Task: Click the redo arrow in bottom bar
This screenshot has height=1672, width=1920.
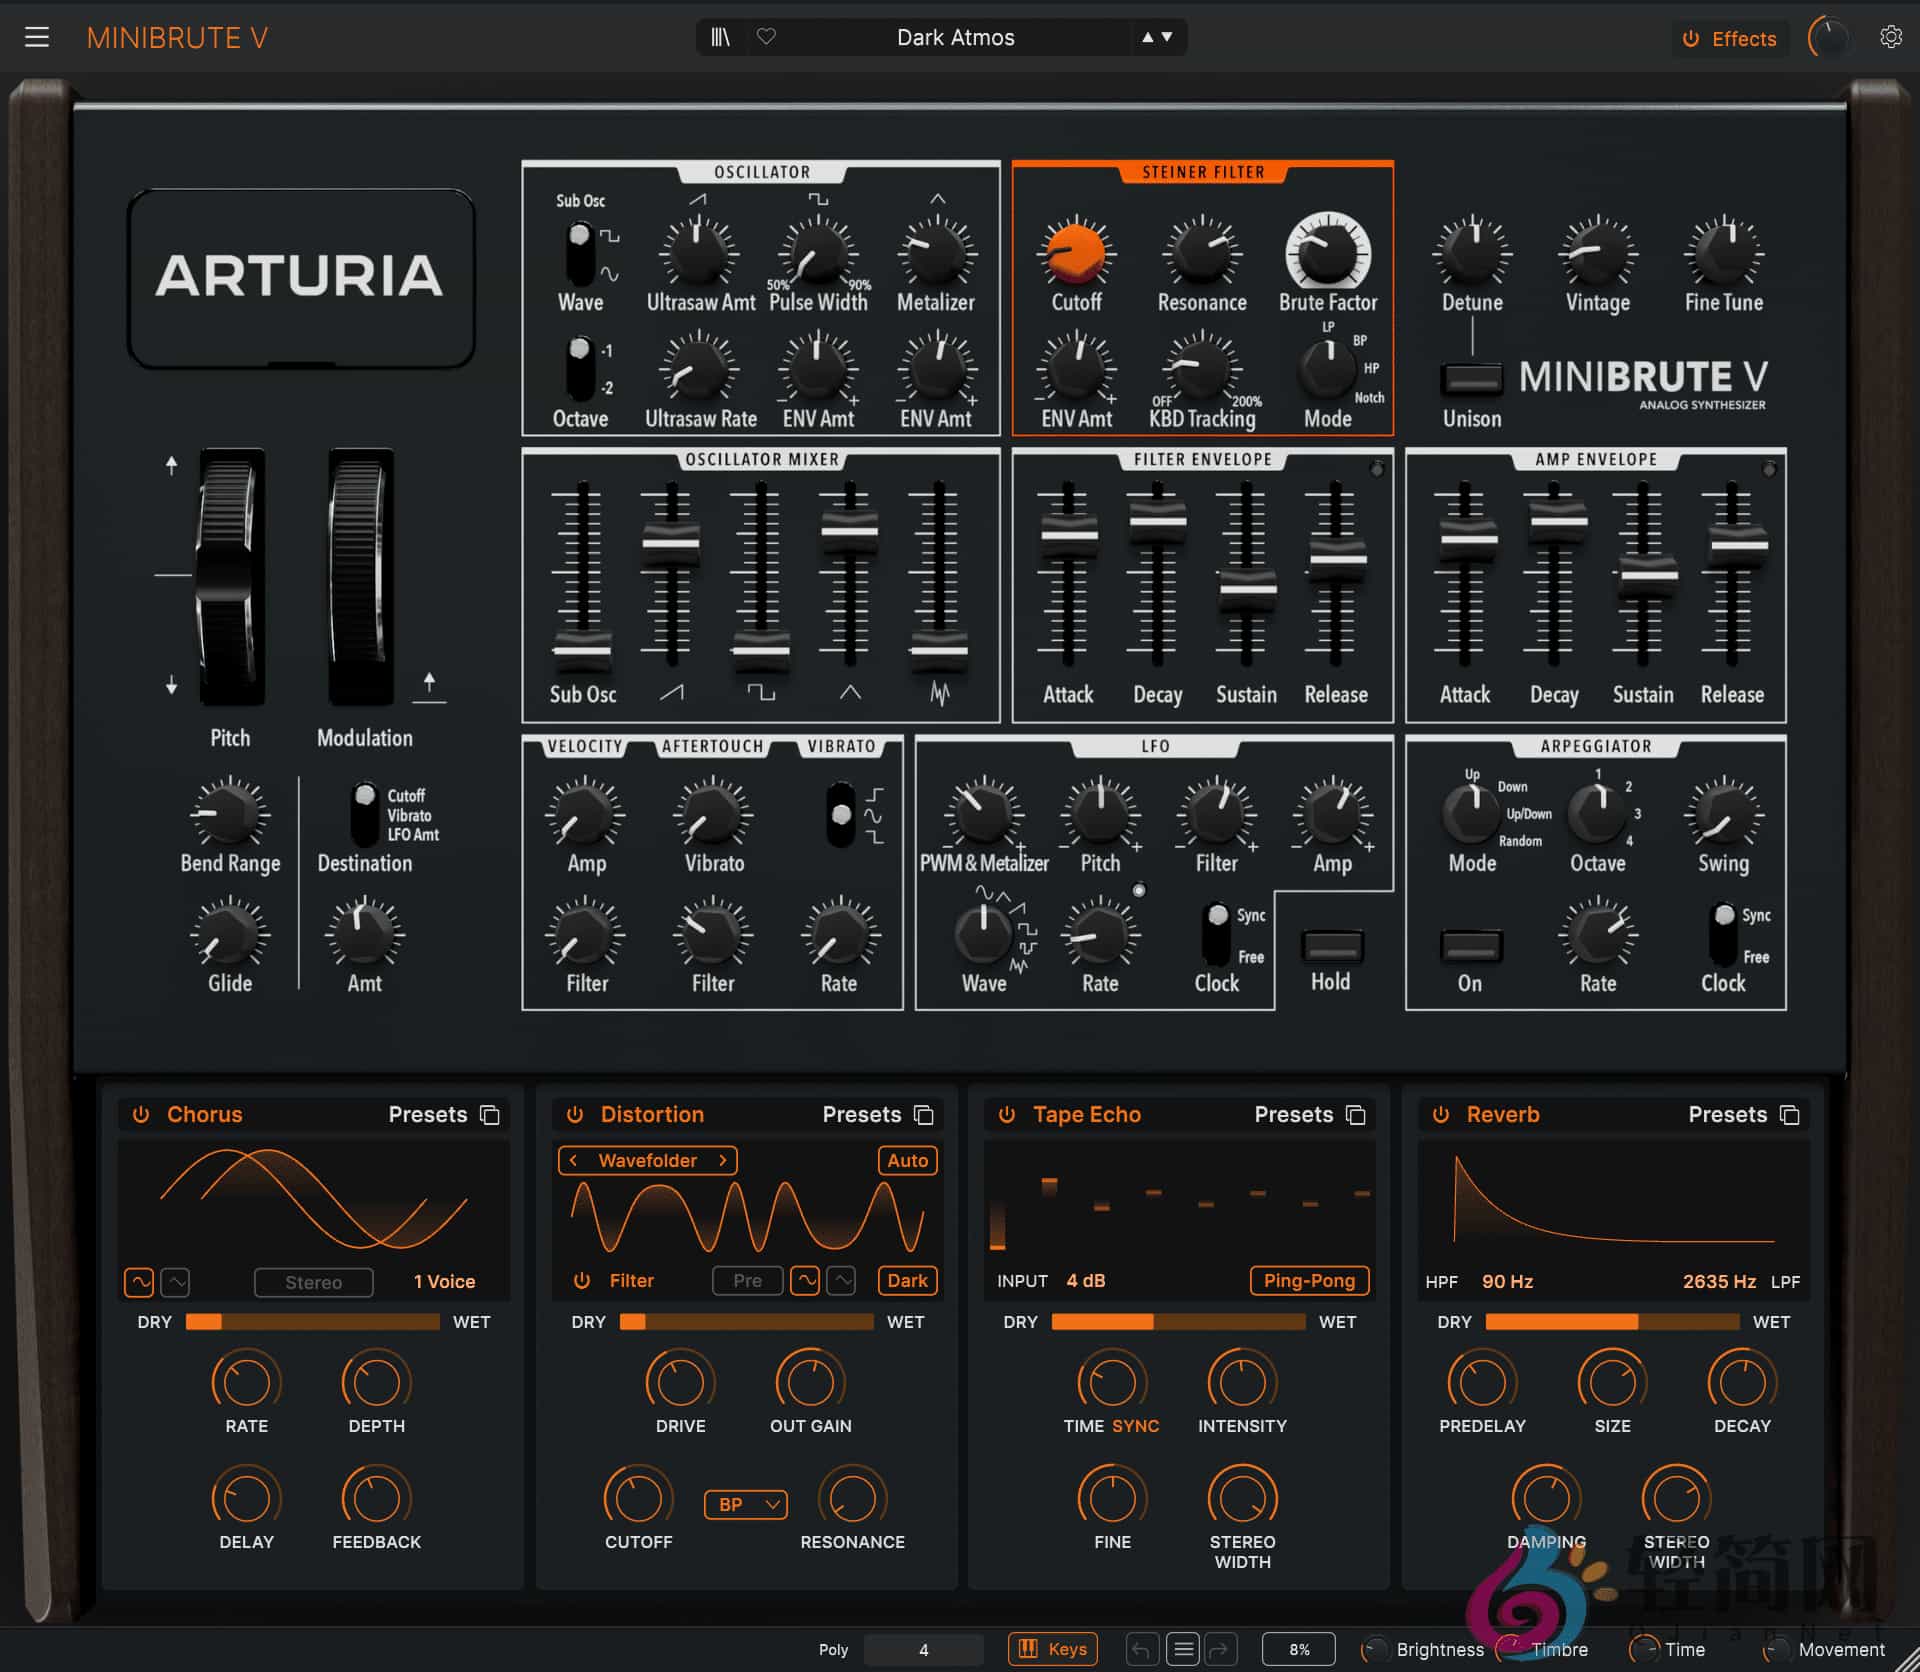Action: (x=1222, y=1649)
